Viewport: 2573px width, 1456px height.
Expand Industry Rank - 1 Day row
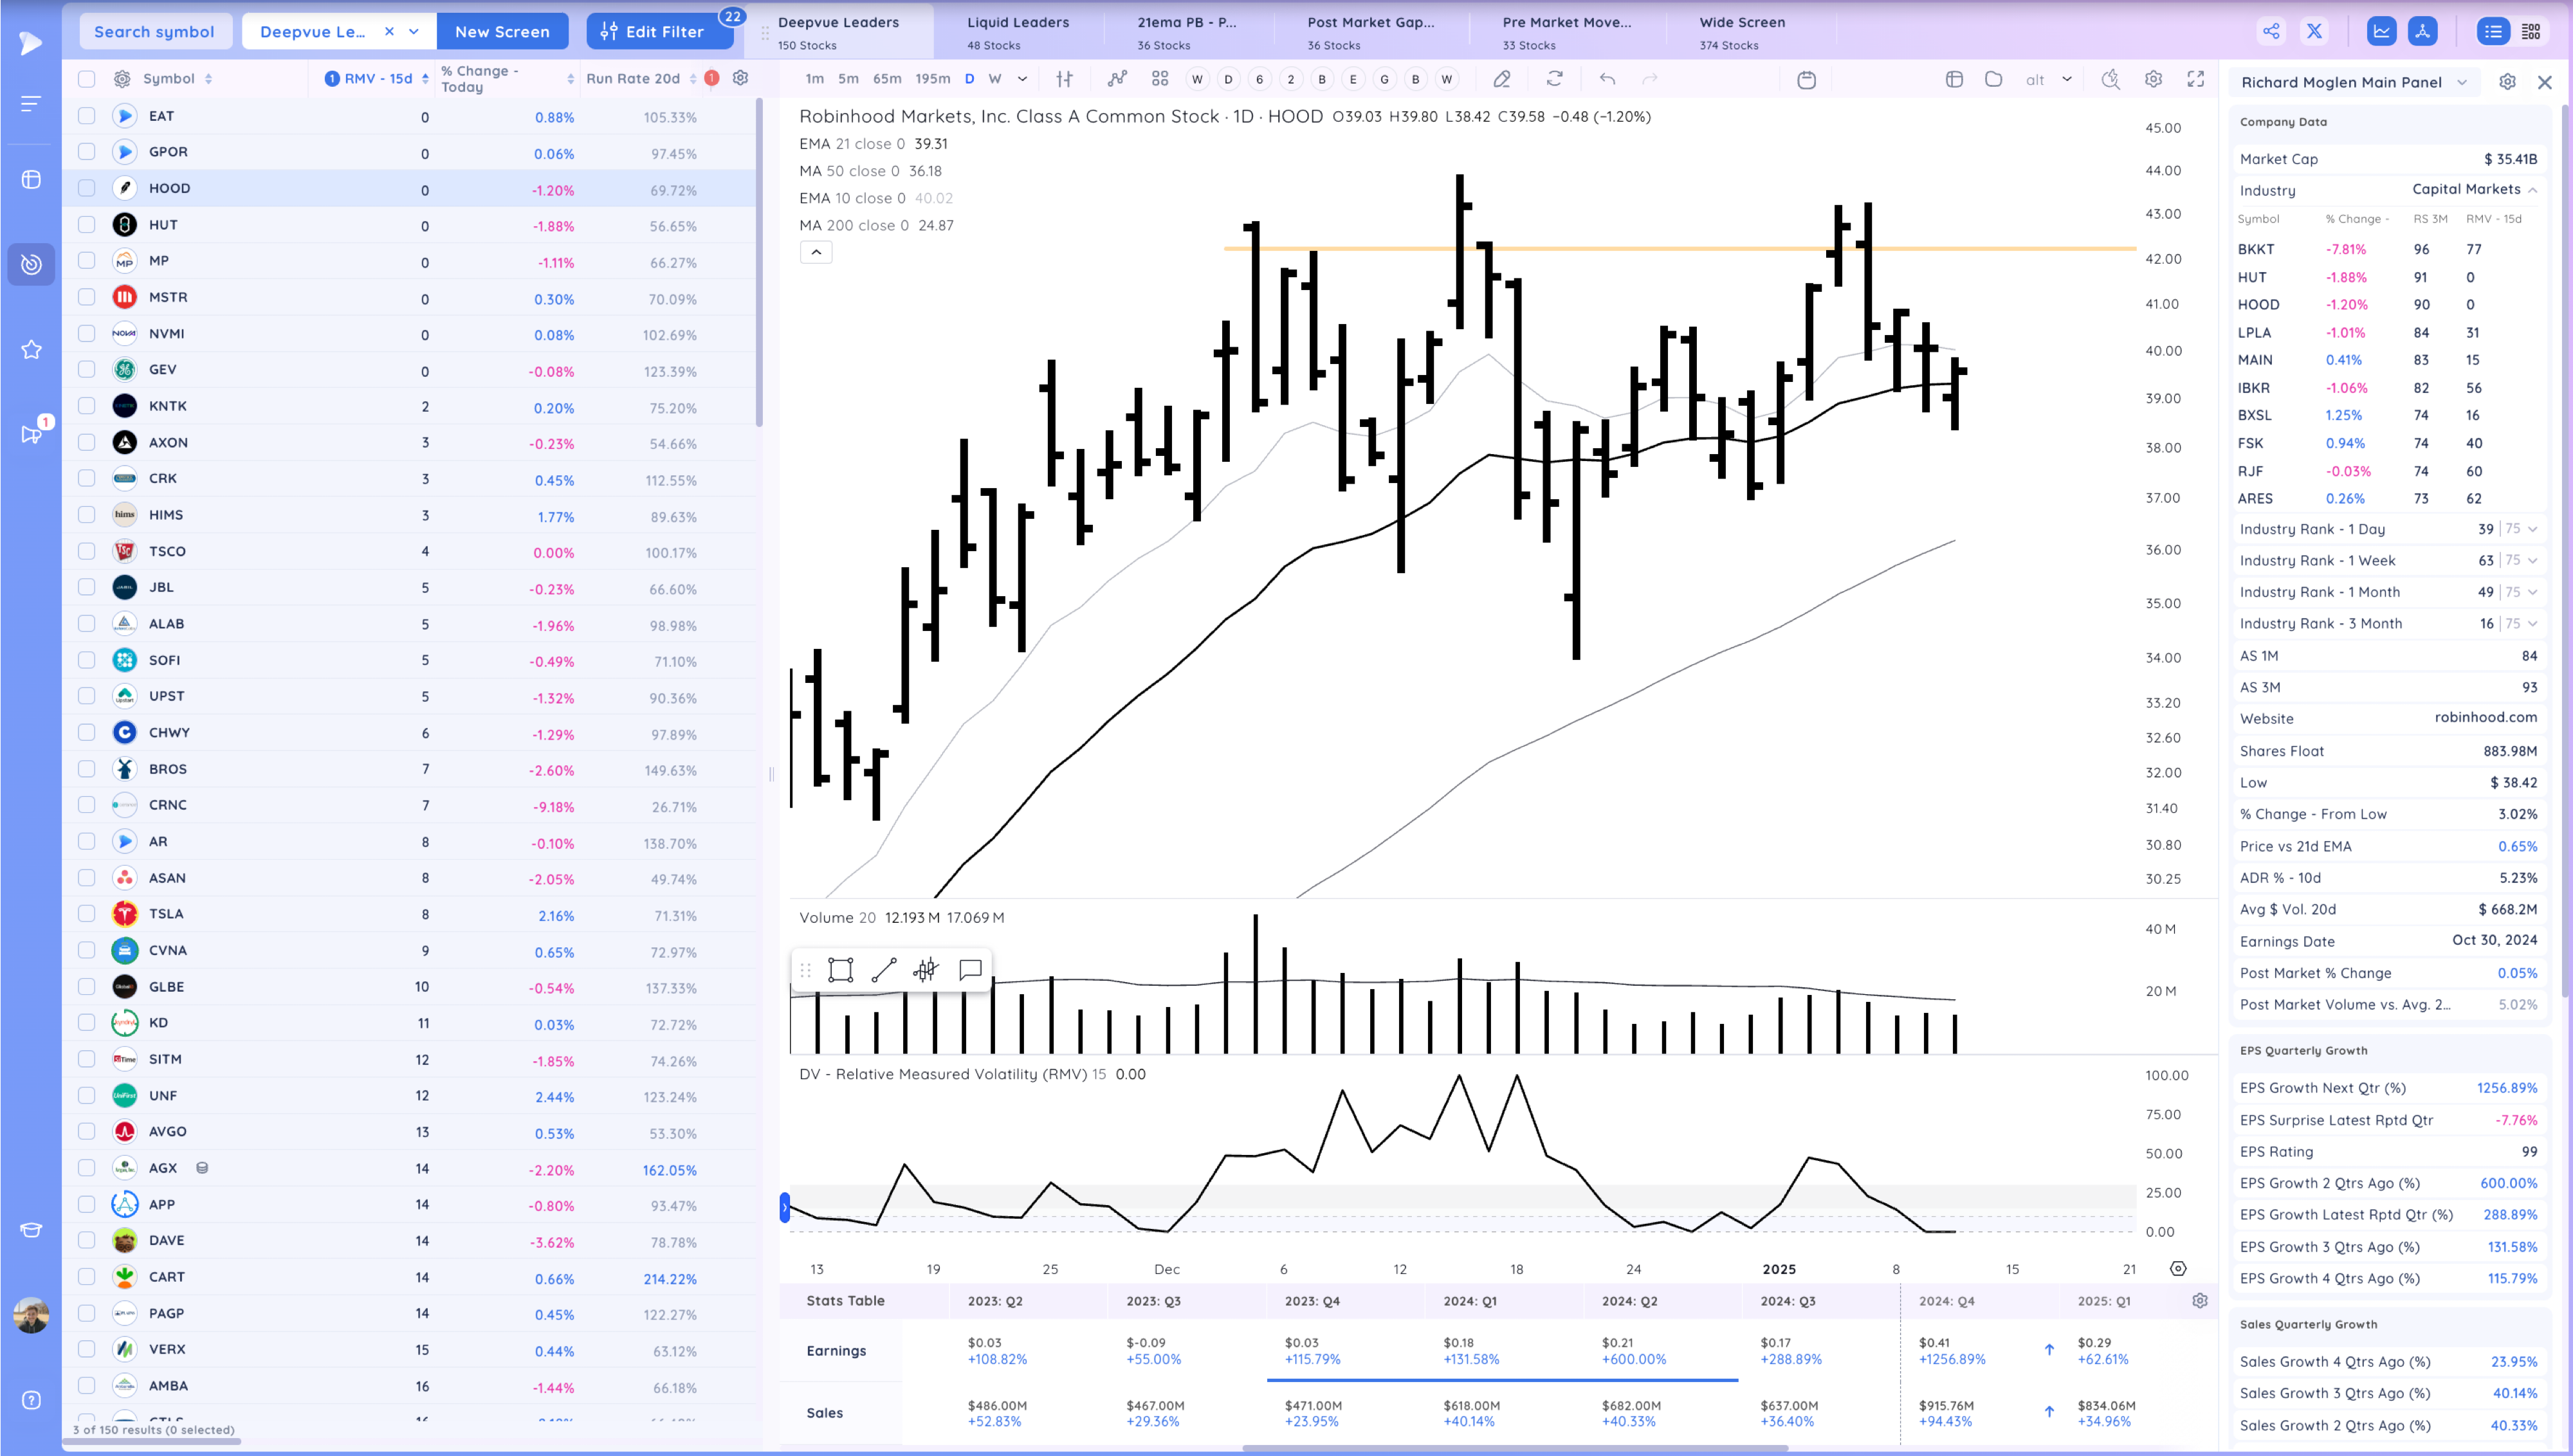click(x=2533, y=529)
